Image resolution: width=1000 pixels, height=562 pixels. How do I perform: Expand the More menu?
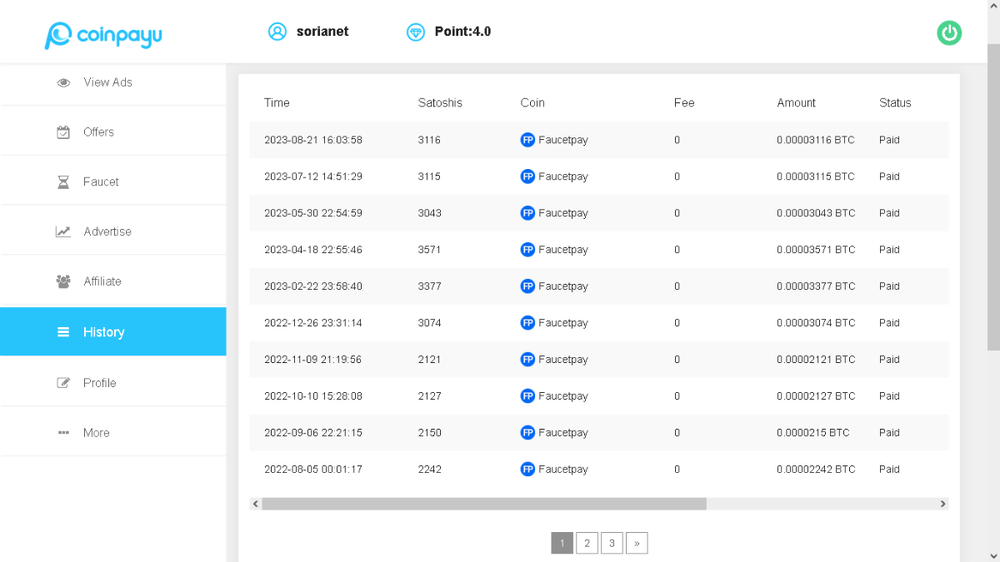(96, 433)
